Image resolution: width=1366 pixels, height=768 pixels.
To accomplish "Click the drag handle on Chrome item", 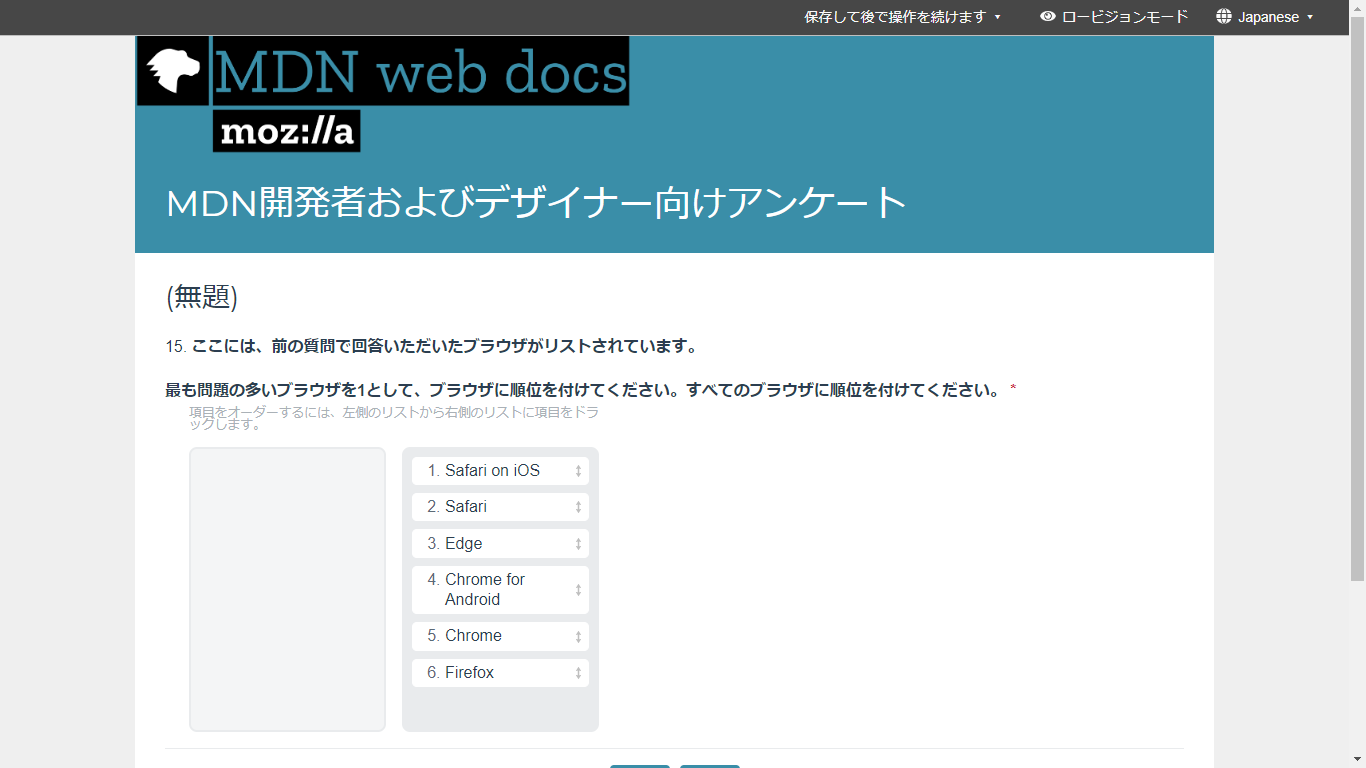I will pos(578,637).
